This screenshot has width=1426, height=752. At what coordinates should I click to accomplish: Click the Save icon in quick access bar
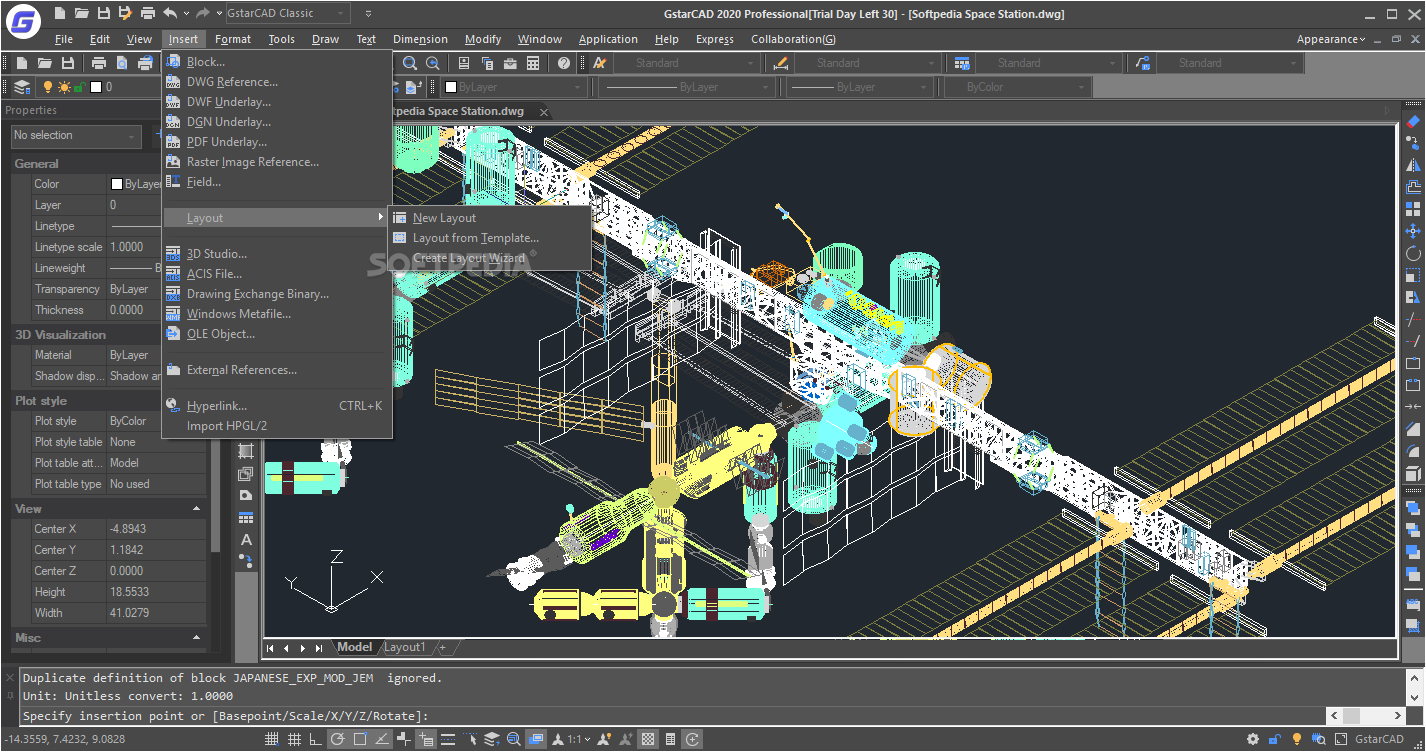pos(103,13)
